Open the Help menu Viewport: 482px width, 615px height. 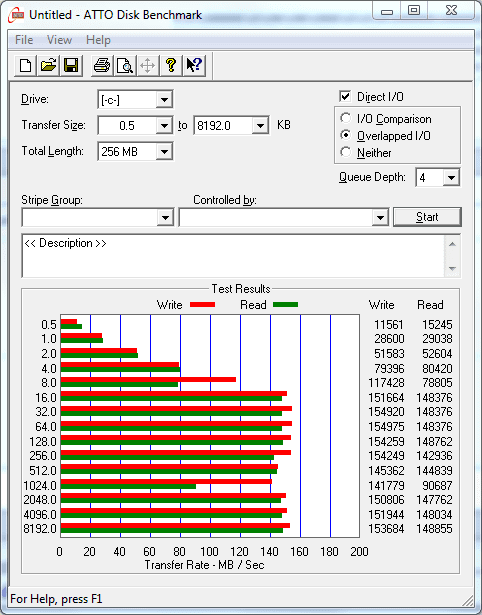pyautogui.click(x=98, y=40)
